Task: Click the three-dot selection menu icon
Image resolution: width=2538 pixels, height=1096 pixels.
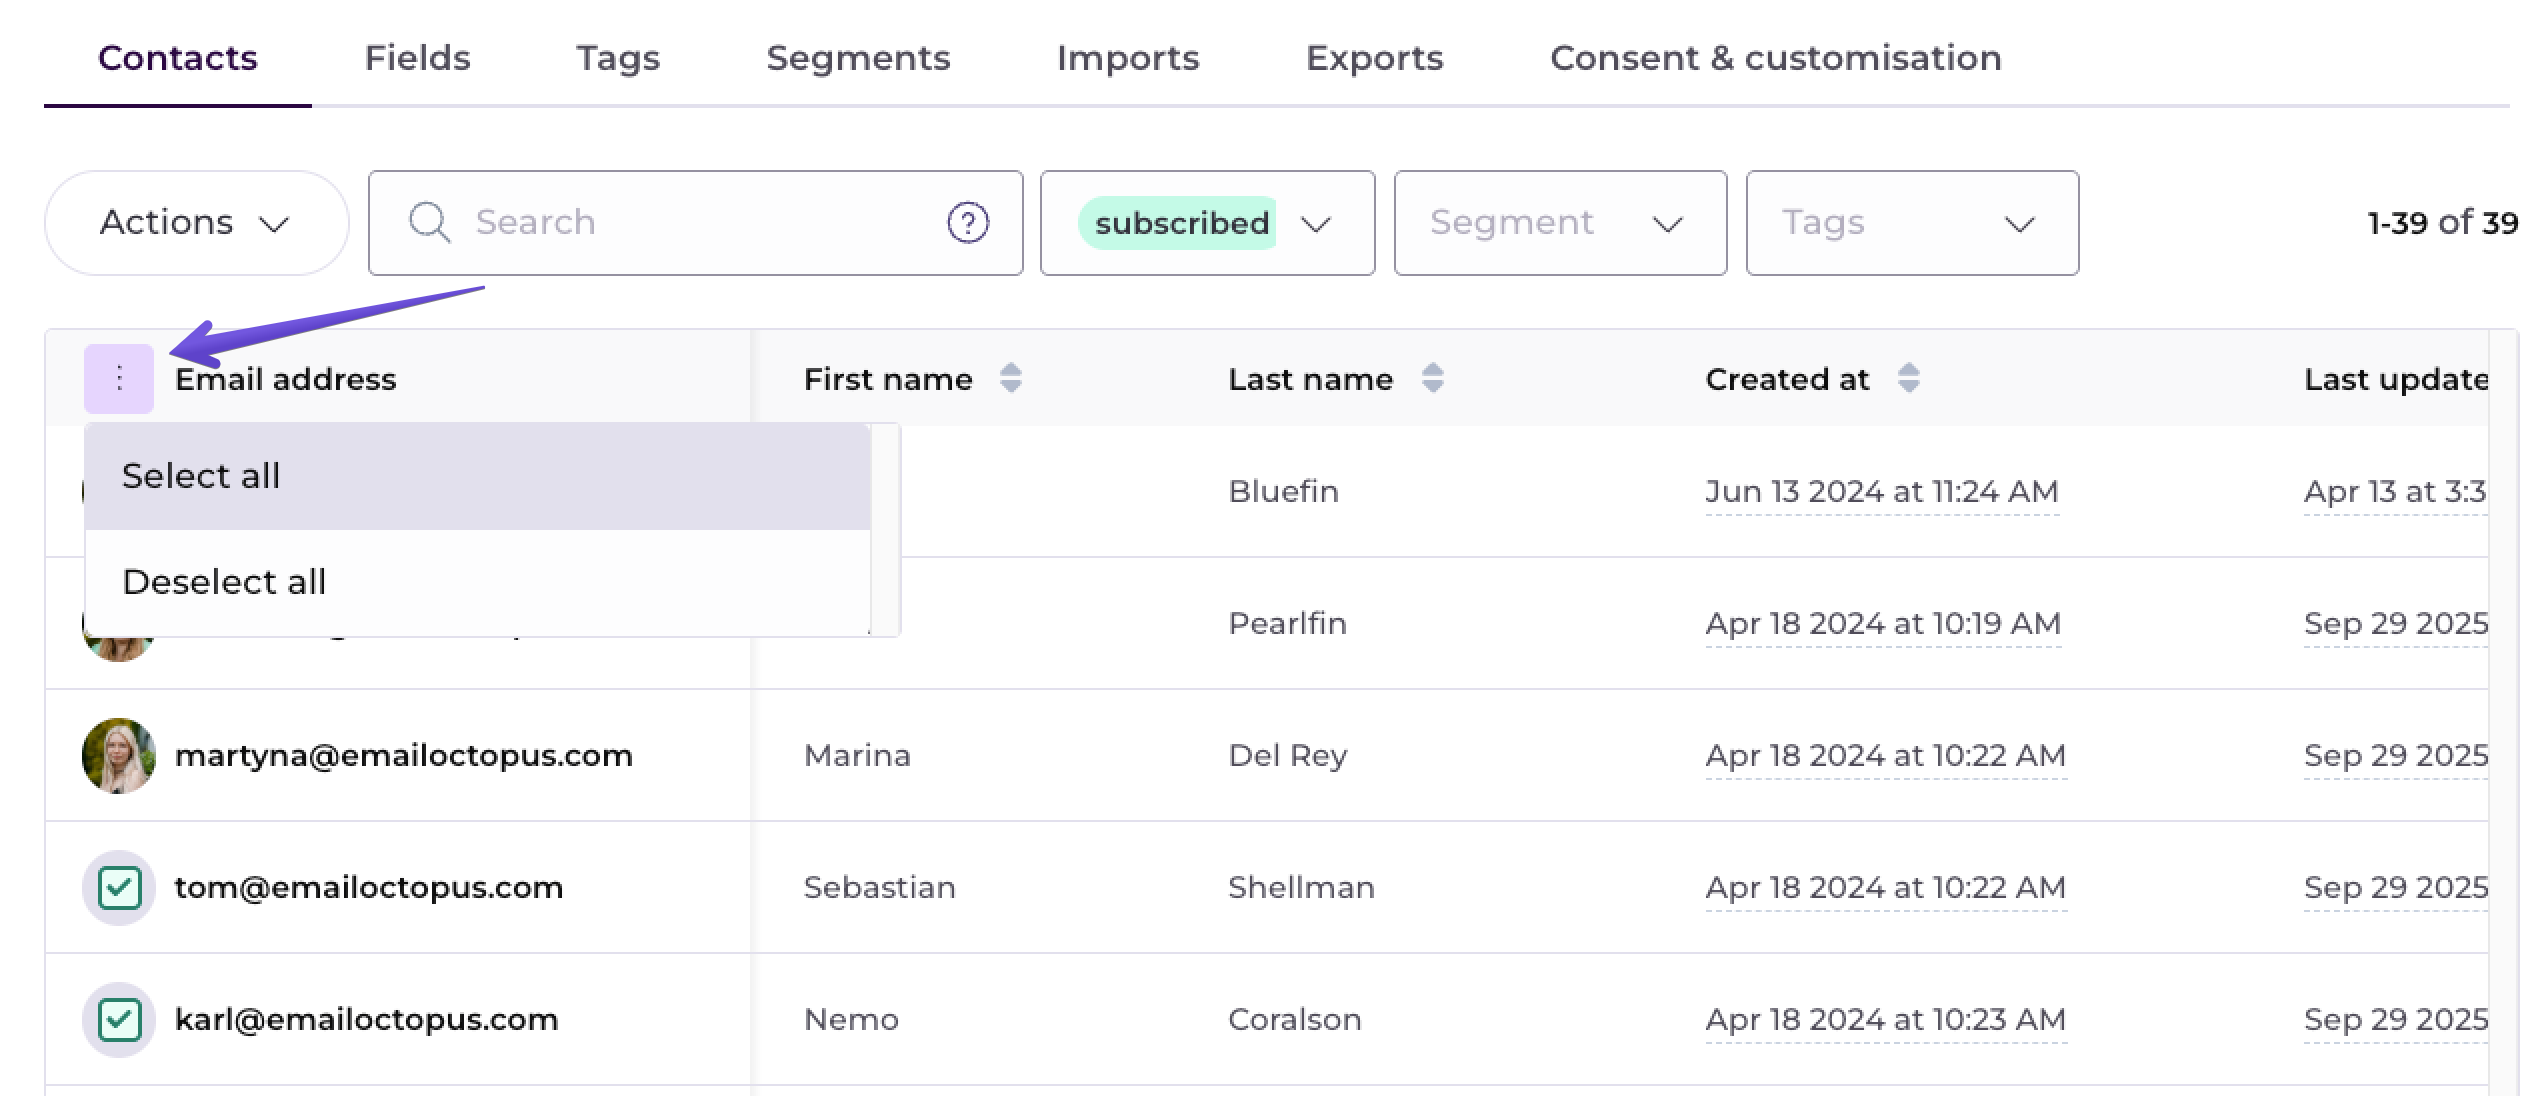Action: point(119,378)
